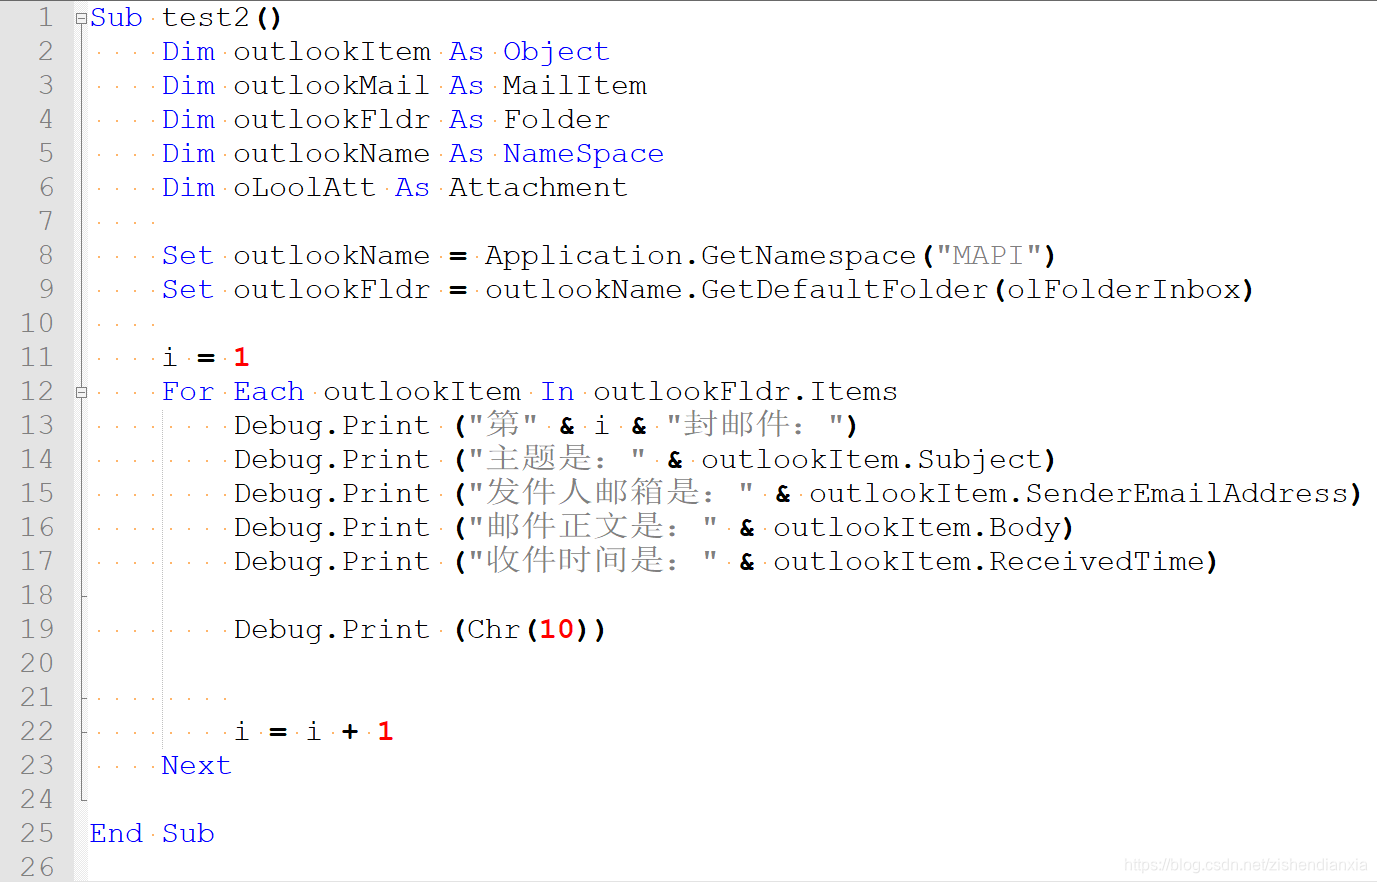Click the 'In' keyword on line 12

tap(557, 392)
